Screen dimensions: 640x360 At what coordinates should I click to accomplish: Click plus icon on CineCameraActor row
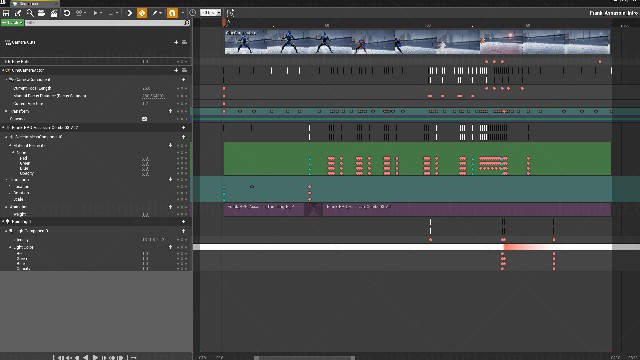coord(176,70)
